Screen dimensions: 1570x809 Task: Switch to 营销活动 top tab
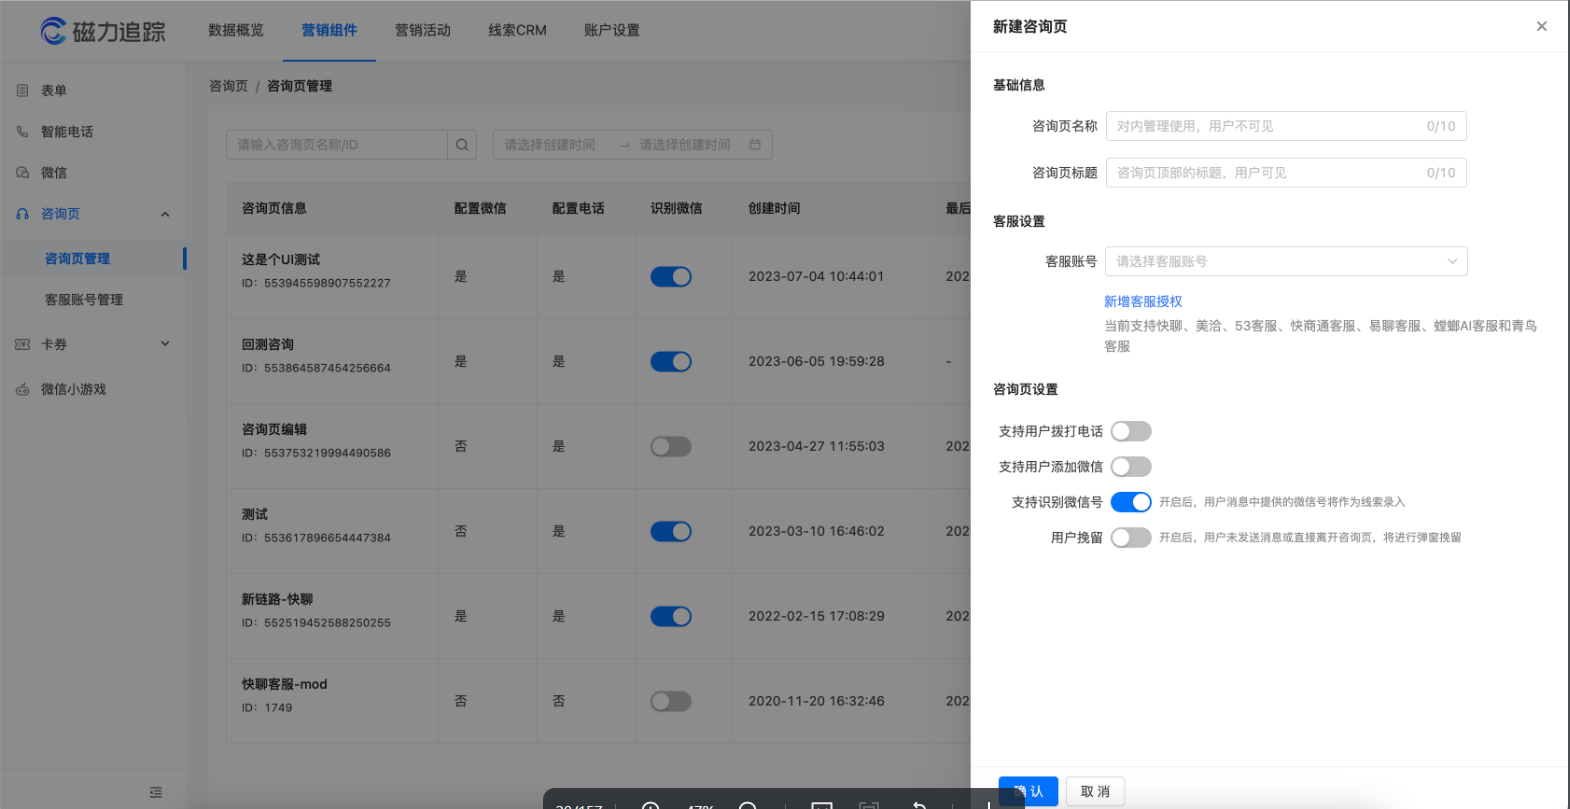point(423,30)
